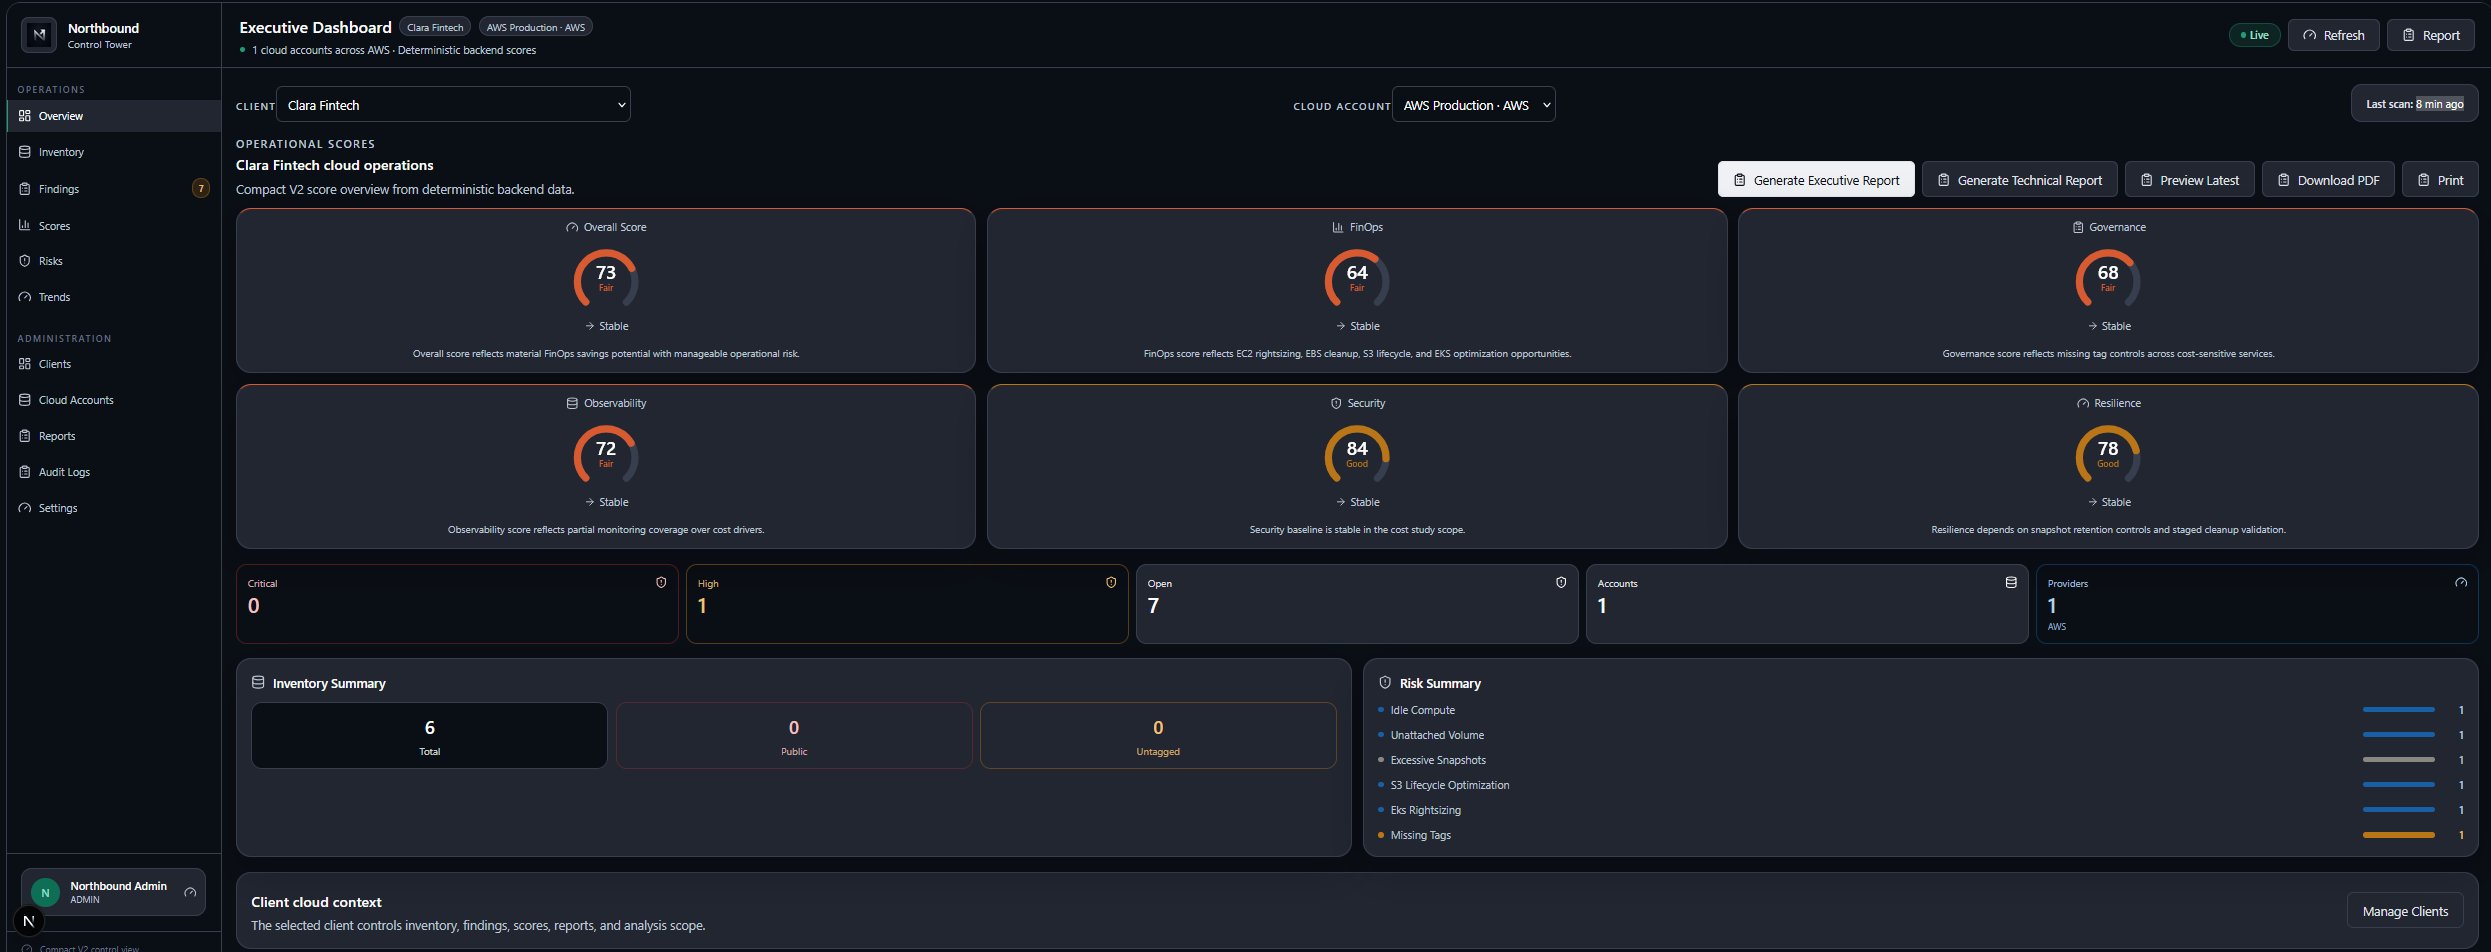This screenshot has width=2491, height=952.
Task: Click the Live status indicator
Action: coord(2254,35)
